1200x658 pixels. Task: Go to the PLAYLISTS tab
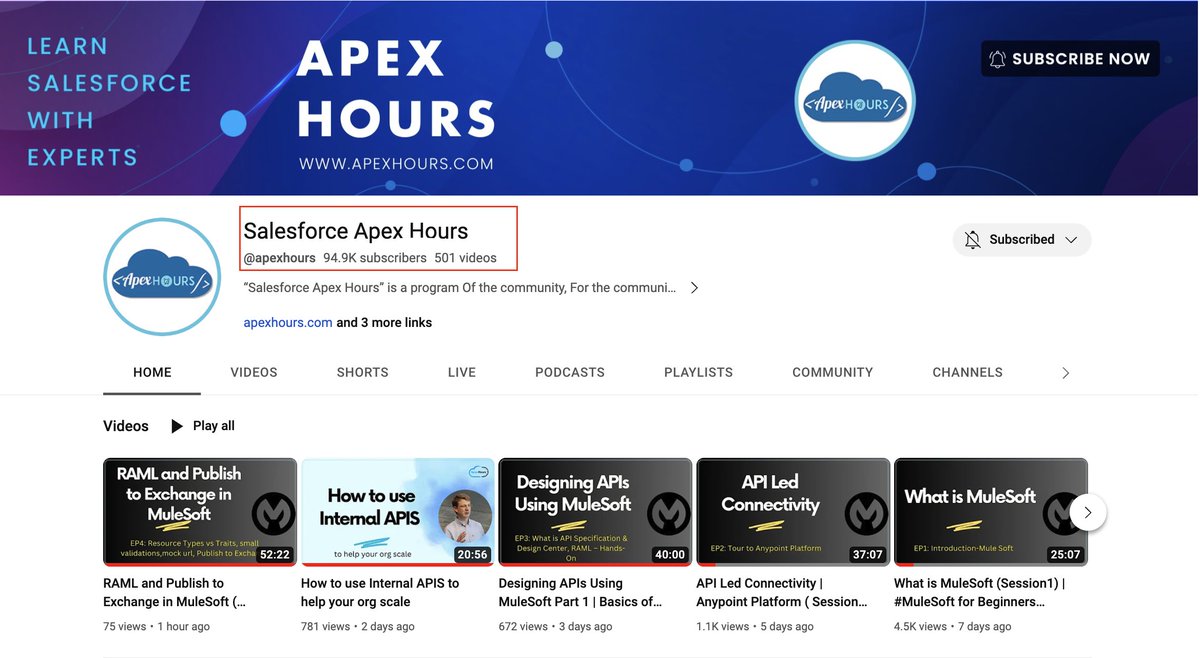698,372
